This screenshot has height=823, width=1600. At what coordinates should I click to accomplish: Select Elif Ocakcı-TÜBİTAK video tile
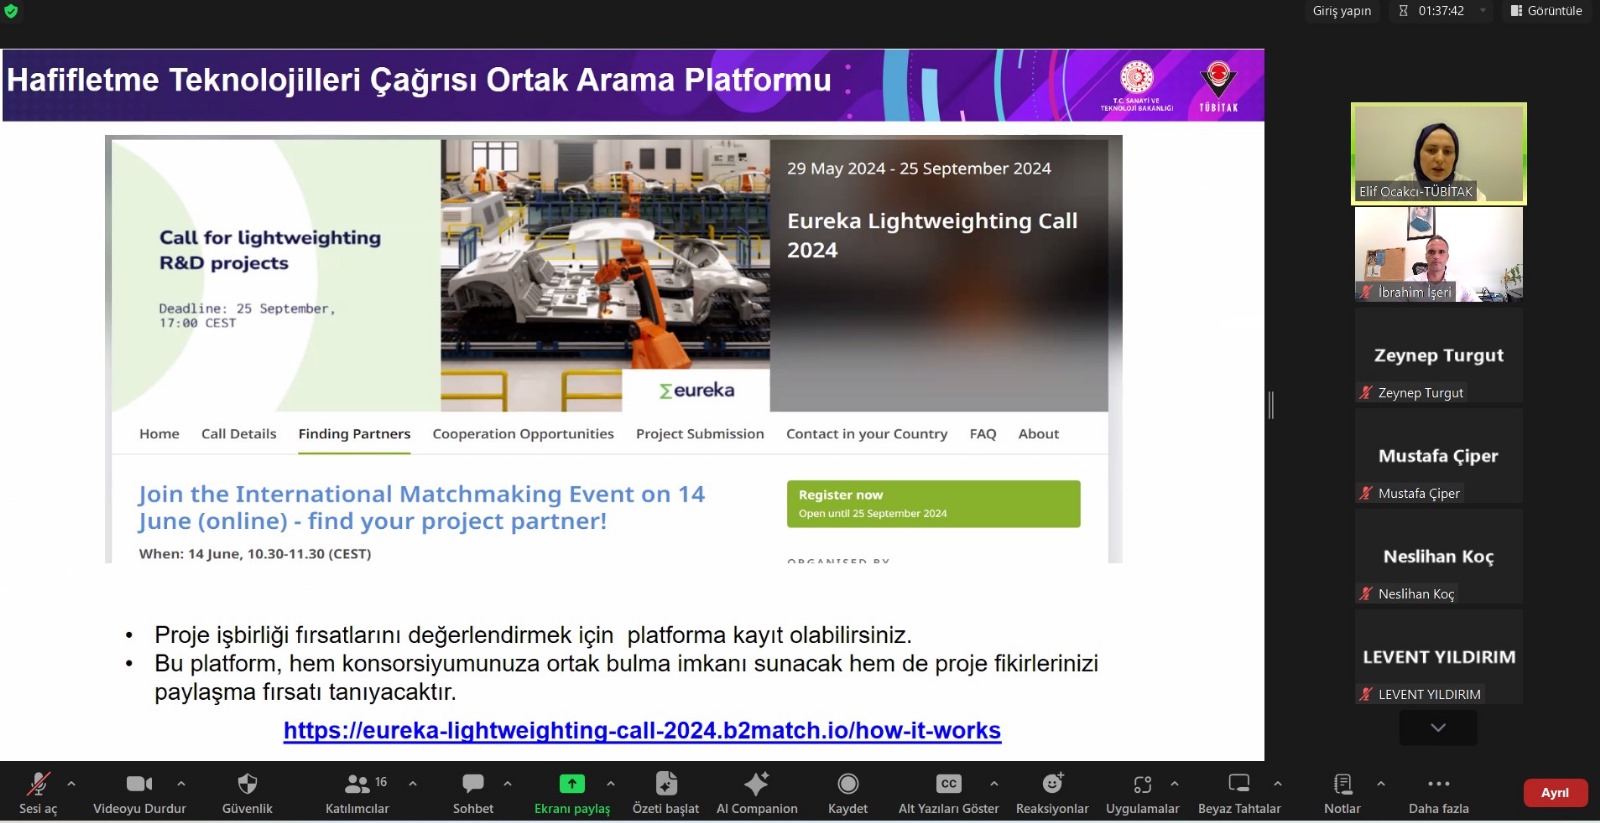(x=1438, y=154)
